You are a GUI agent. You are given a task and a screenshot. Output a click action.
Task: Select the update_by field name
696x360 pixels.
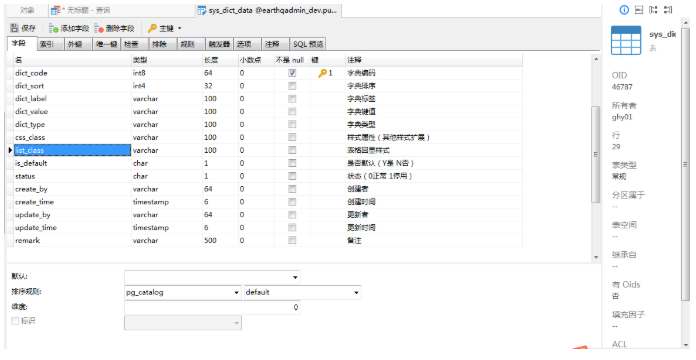click(x=32, y=215)
